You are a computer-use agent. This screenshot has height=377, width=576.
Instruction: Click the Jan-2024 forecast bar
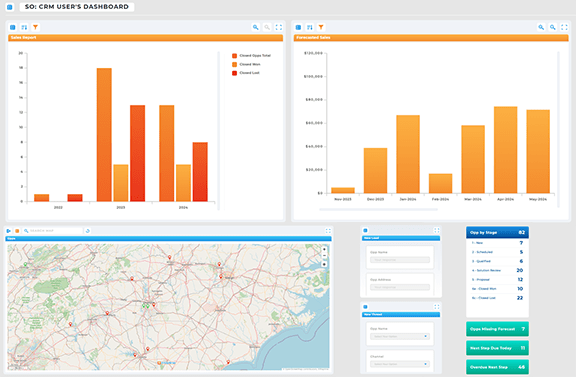(408, 154)
